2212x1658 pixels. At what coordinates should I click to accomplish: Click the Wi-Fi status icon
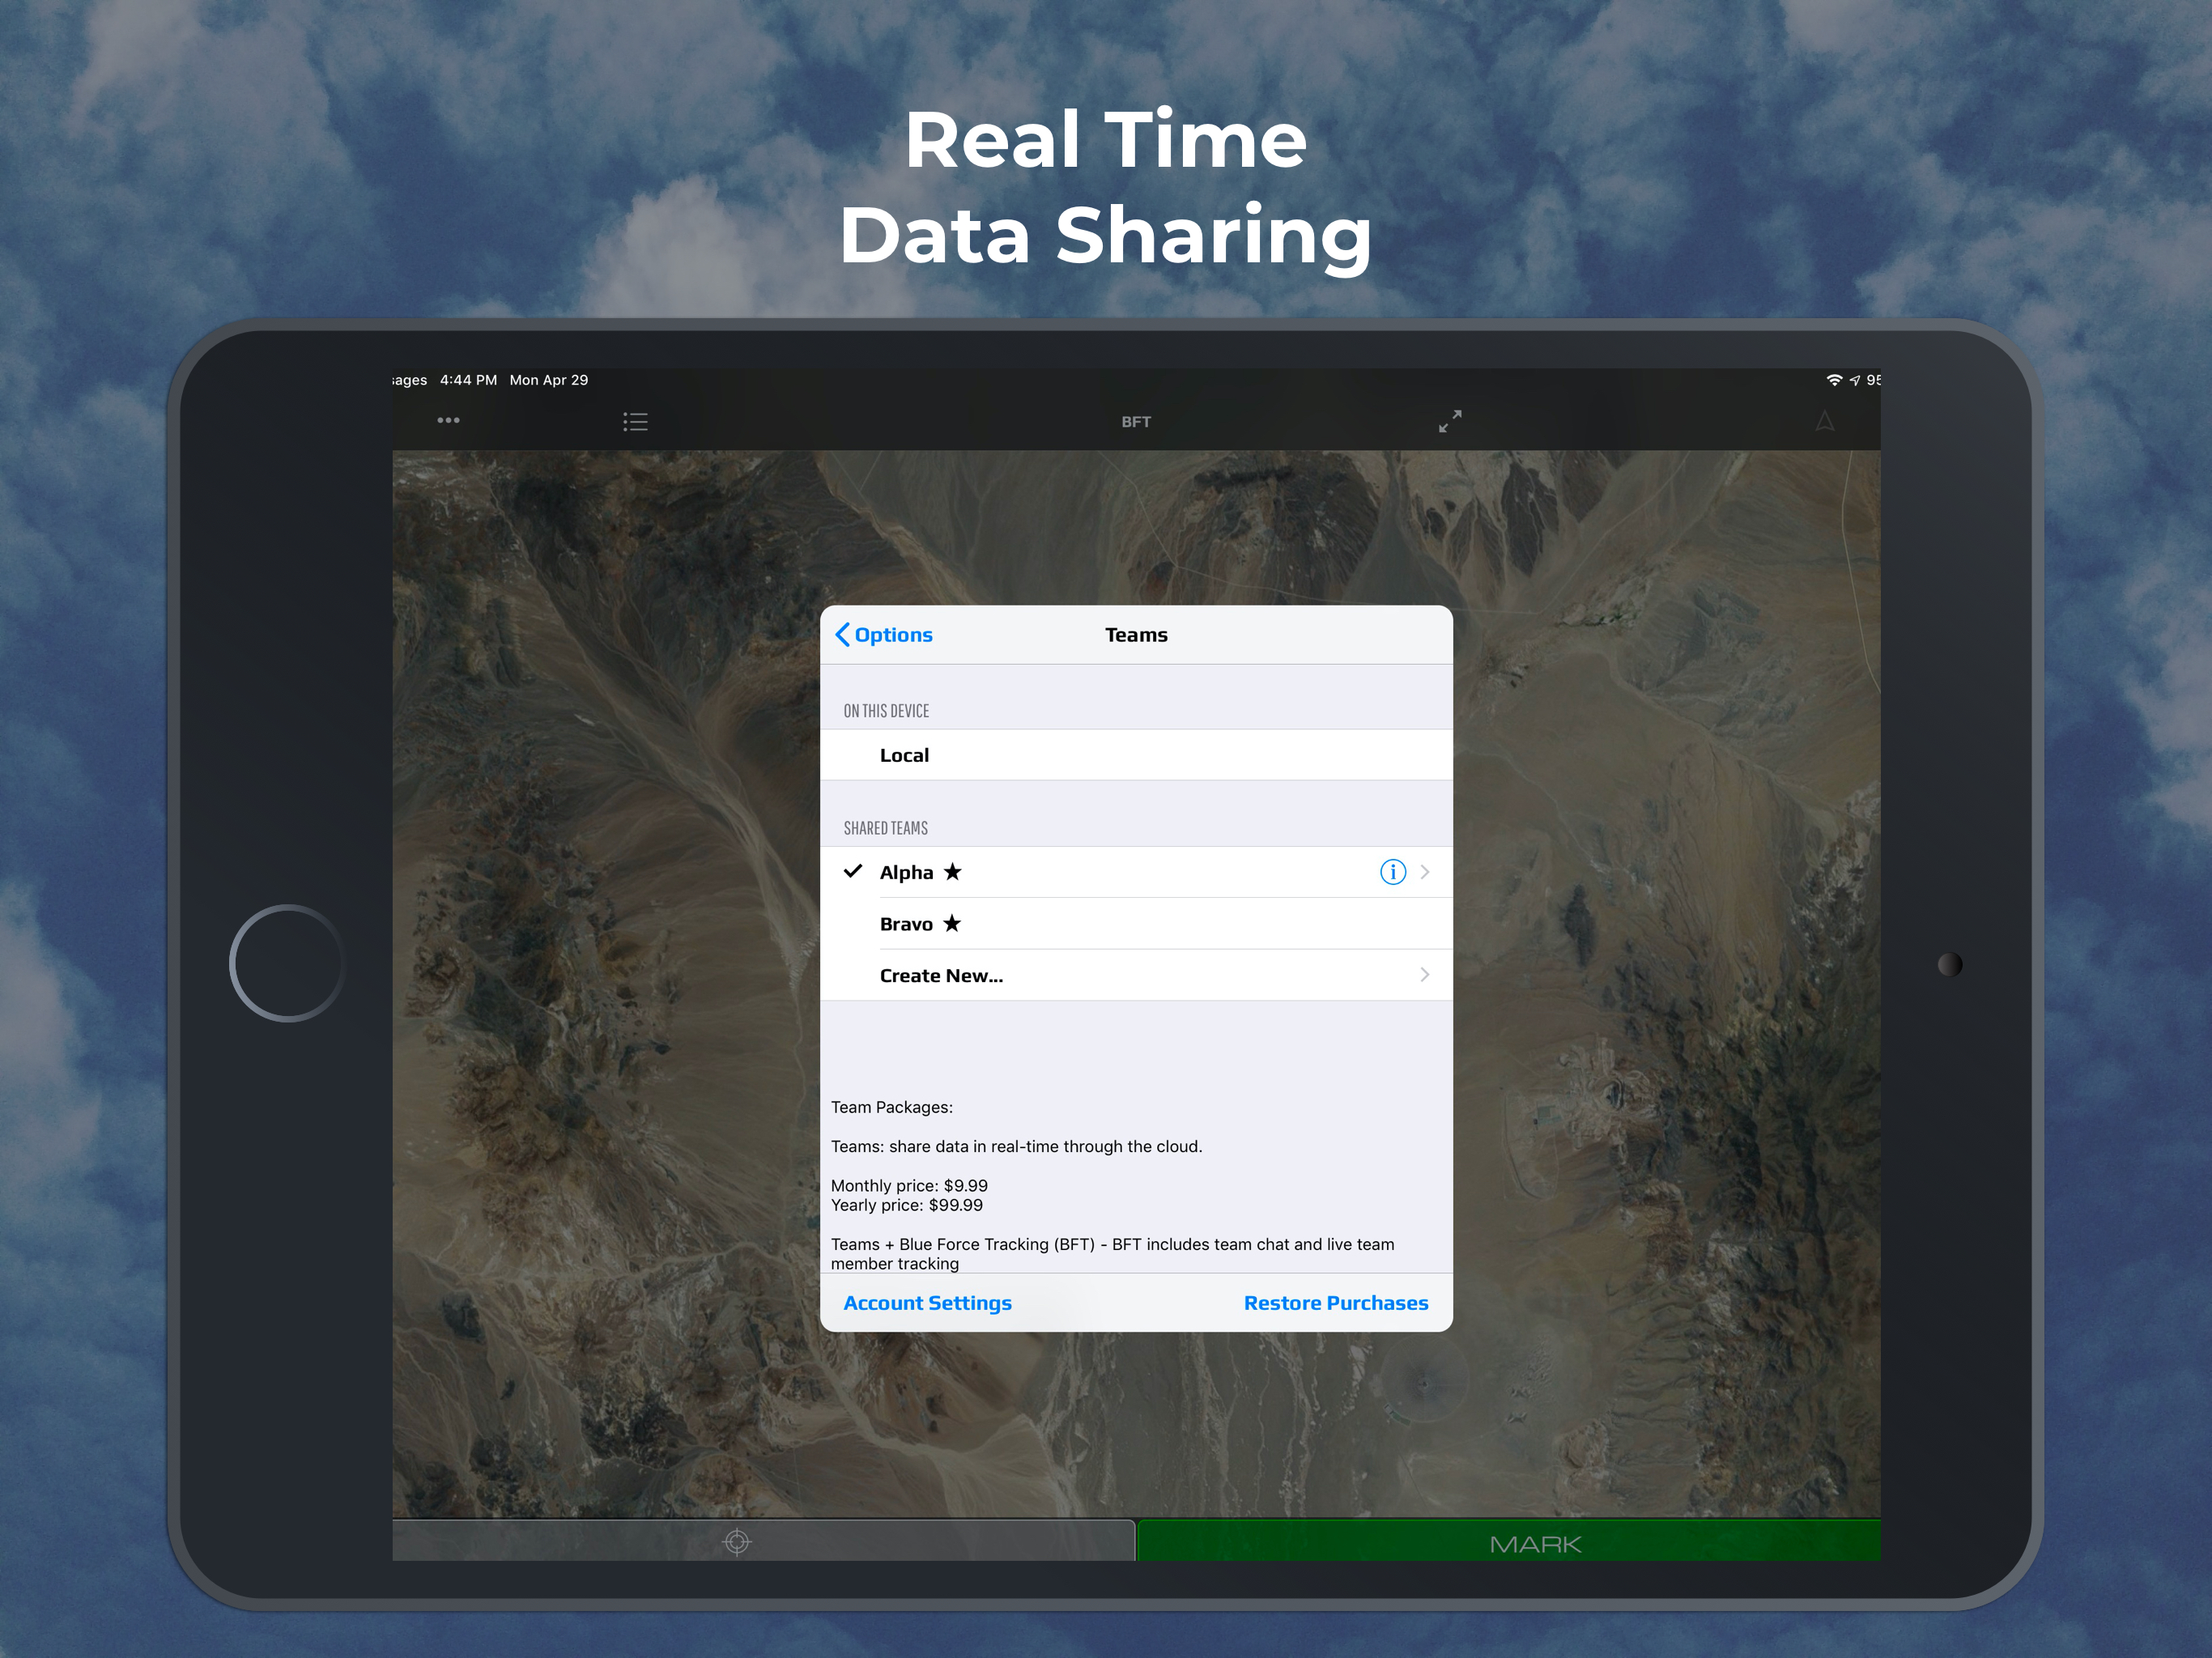click(x=1833, y=380)
